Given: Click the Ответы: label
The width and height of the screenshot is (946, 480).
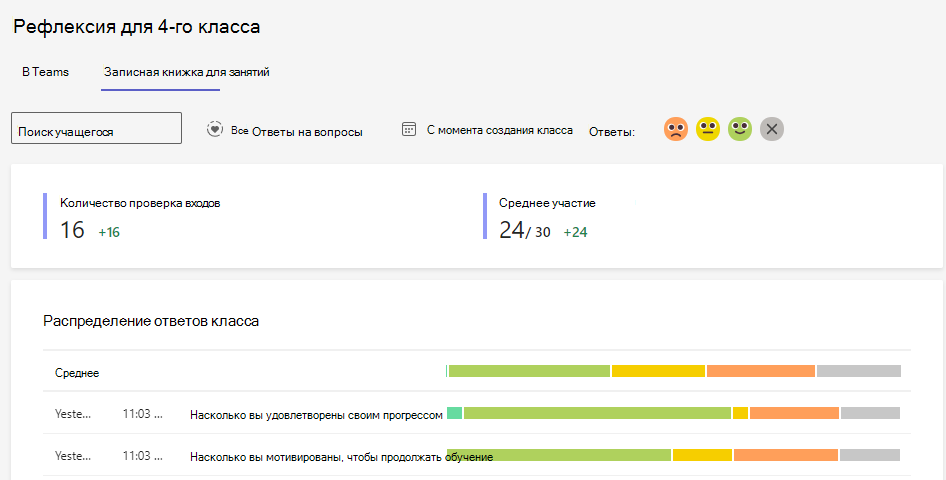Looking at the screenshot, I should [612, 132].
